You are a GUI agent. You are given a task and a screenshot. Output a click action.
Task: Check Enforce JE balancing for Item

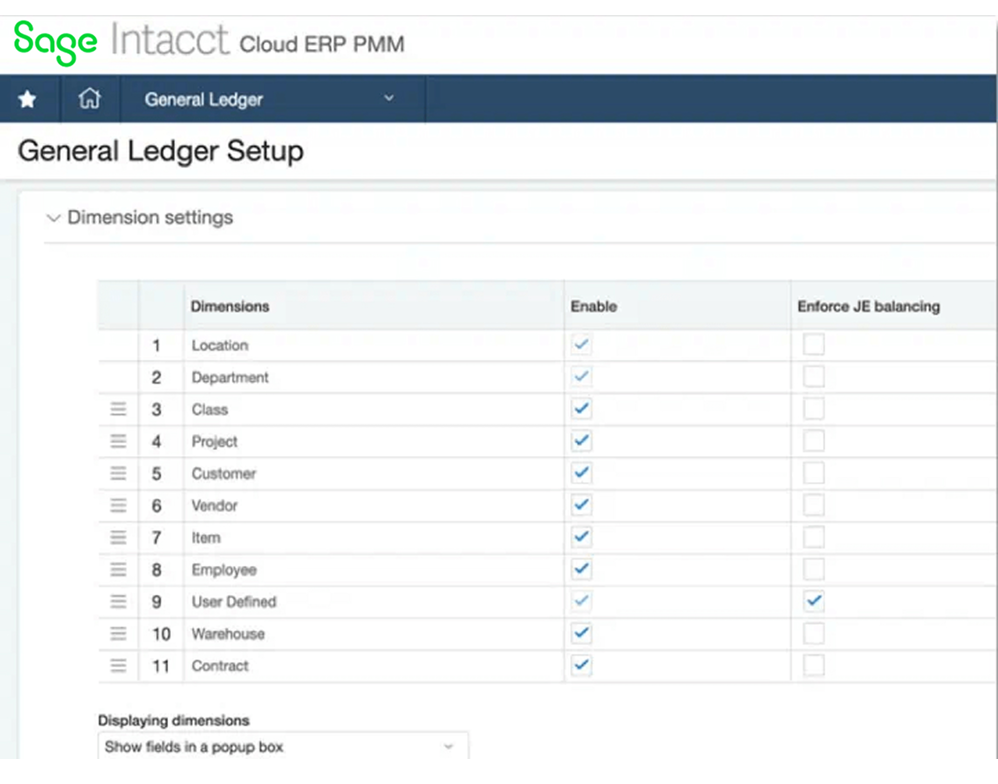pos(813,536)
